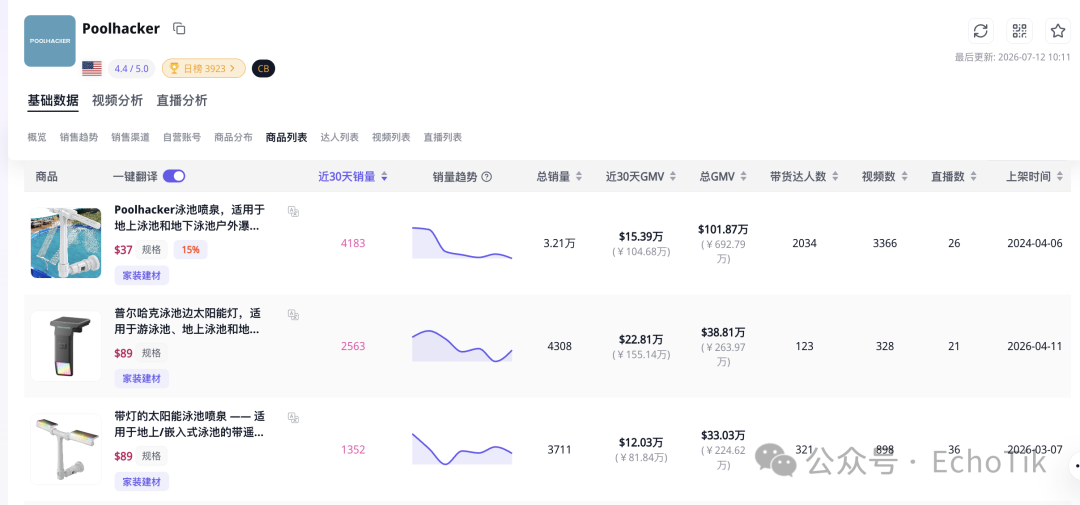This screenshot has height=505, width=1080.
Task: Click the 3366 video count
Action: pyautogui.click(x=884, y=243)
